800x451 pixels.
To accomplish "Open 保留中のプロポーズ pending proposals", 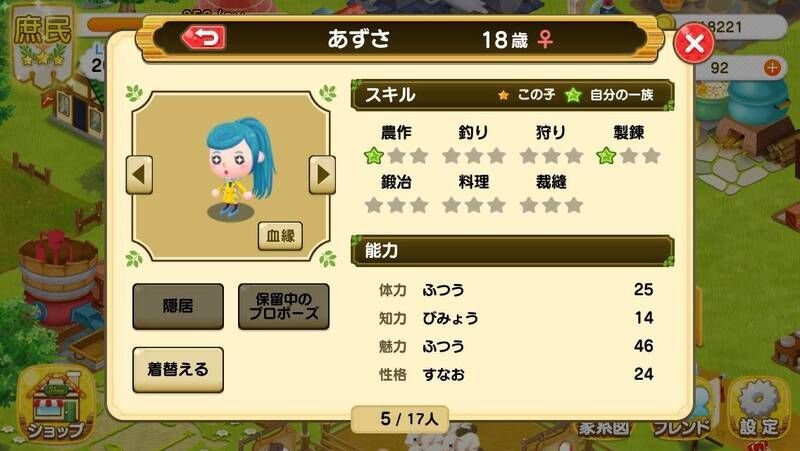I will pyautogui.click(x=284, y=306).
